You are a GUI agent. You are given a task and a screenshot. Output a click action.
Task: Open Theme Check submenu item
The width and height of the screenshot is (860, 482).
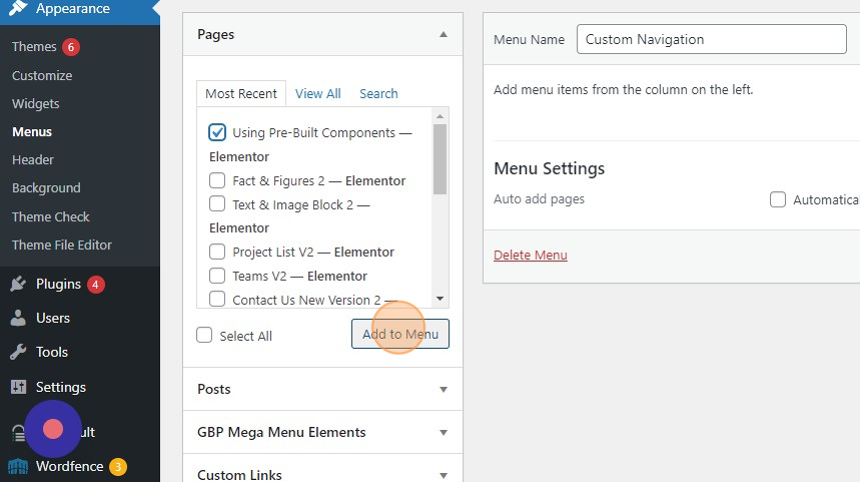point(50,217)
